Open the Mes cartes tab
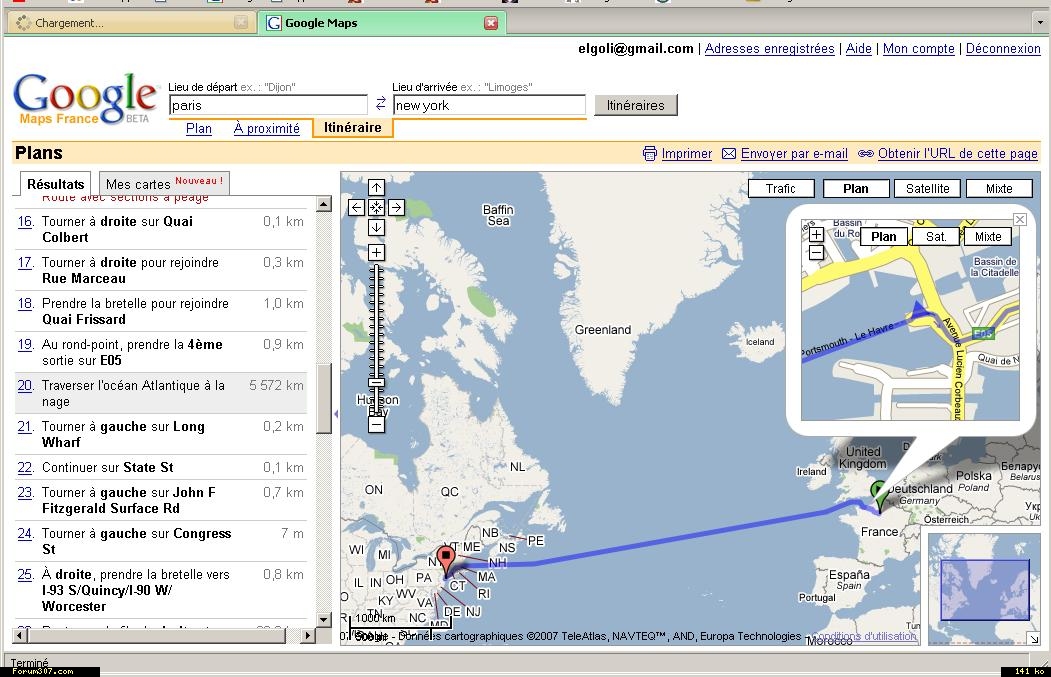The width and height of the screenshot is (1051, 677). [165, 184]
